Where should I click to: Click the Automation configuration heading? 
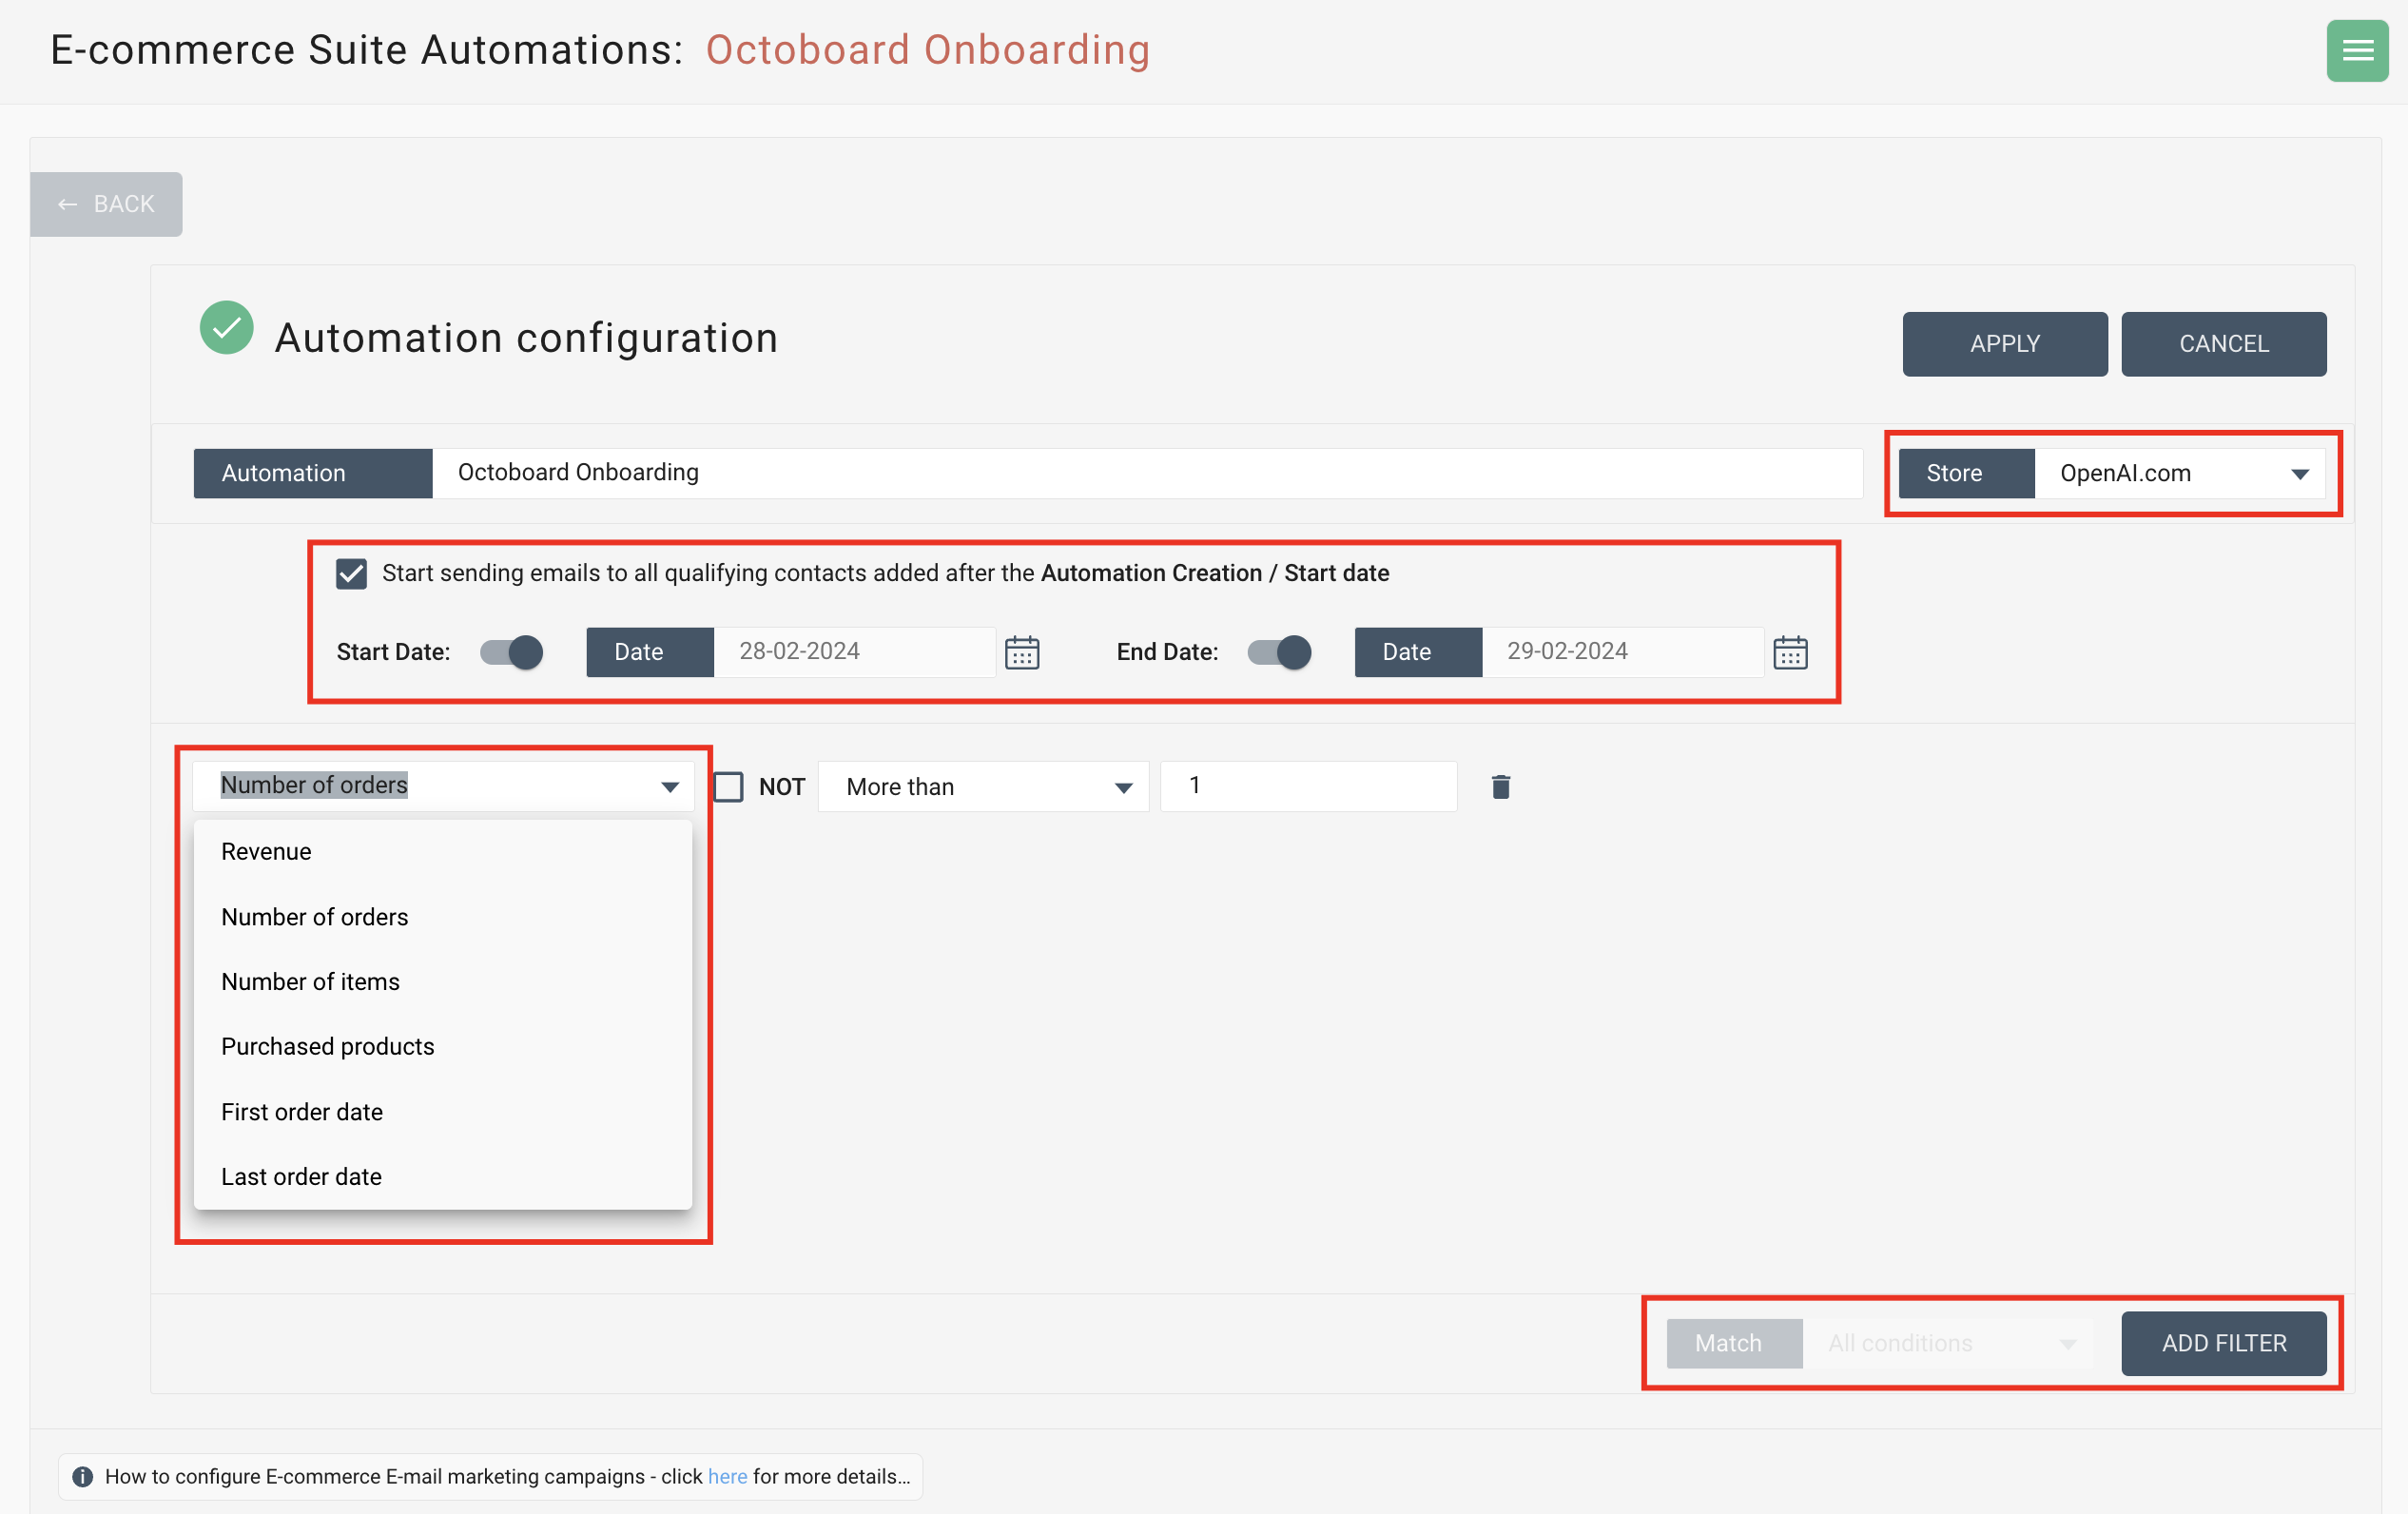[526, 338]
